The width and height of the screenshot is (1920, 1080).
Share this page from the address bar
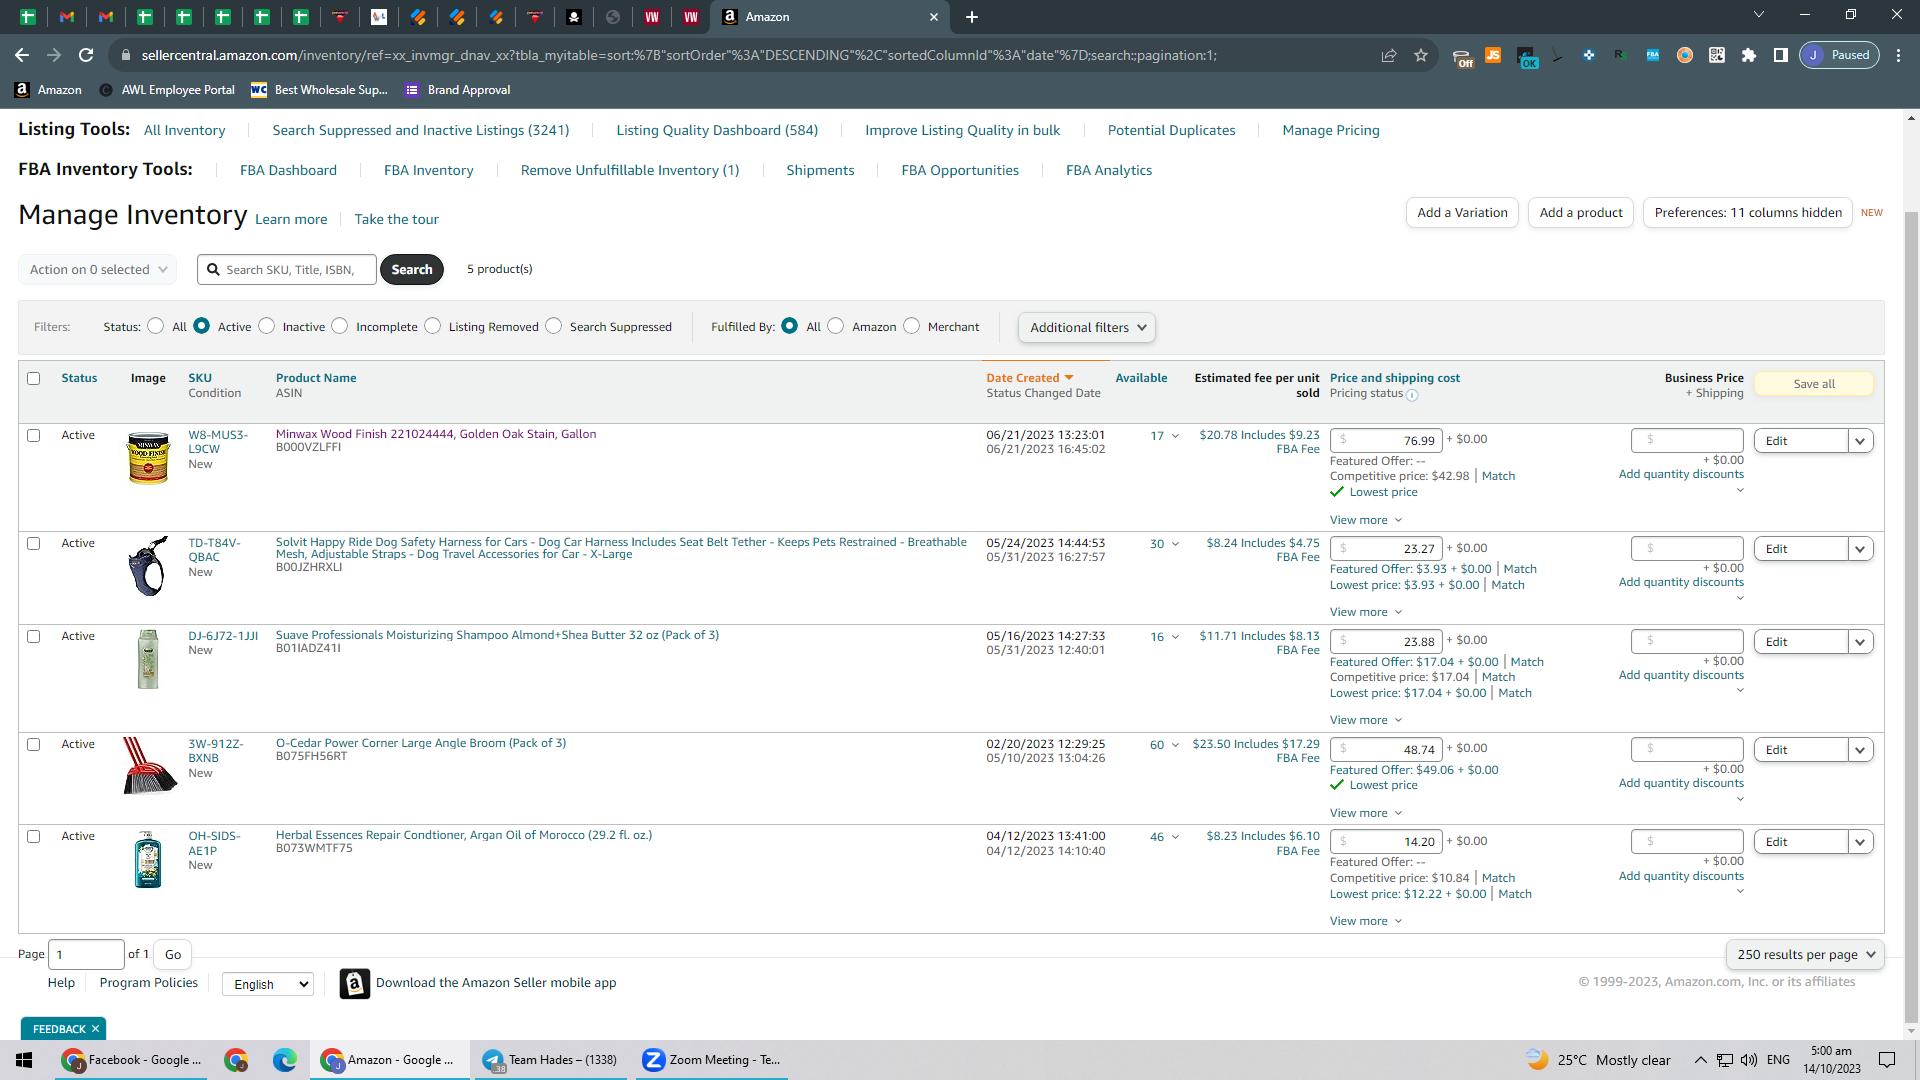(x=1389, y=55)
